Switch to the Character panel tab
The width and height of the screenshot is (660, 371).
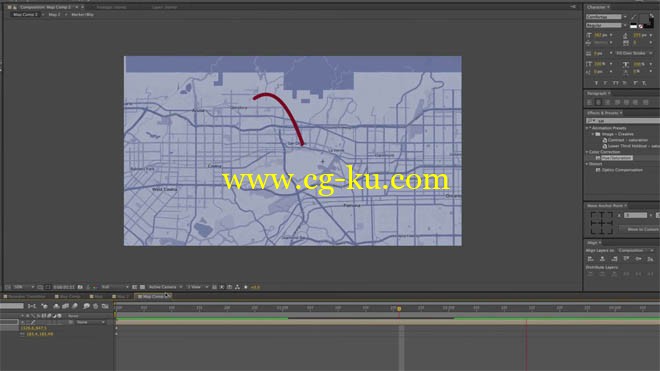(596, 7)
